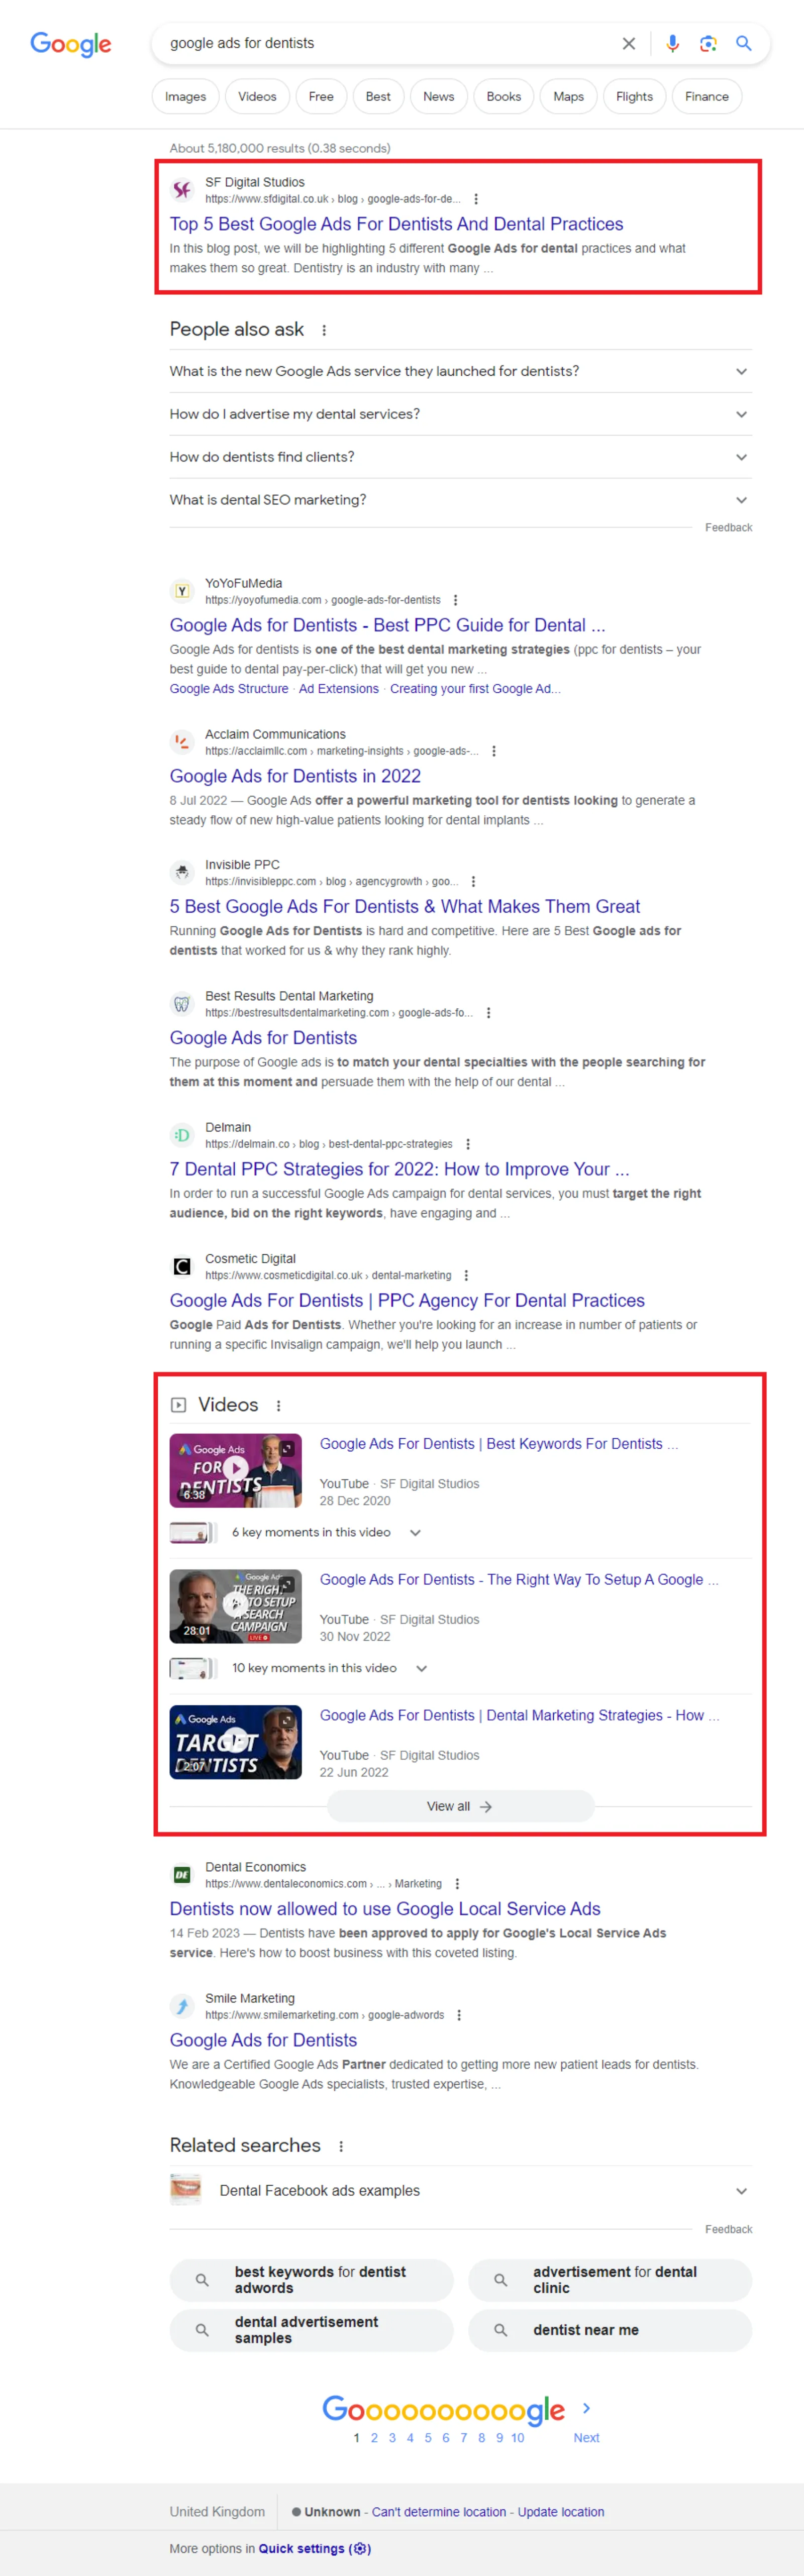Click the Ad Extensions sitelink
Screen dimensions: 804x2576
339,689
